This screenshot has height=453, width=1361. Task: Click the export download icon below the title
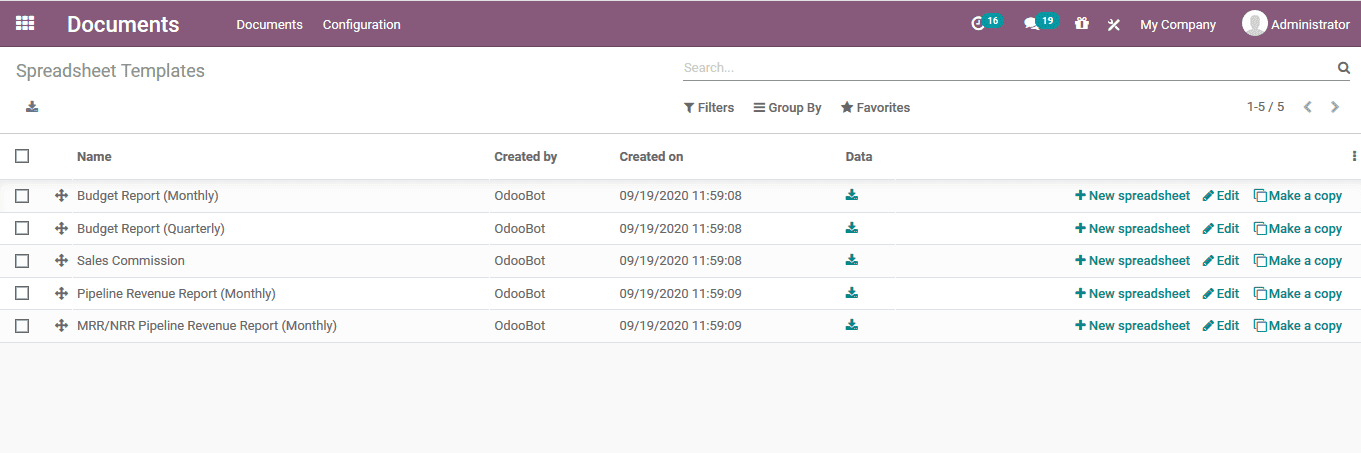tap(32, 107)
